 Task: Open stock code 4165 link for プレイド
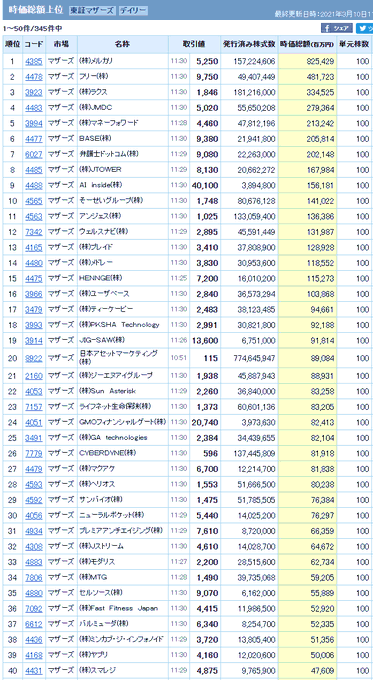tap(33, 248)
